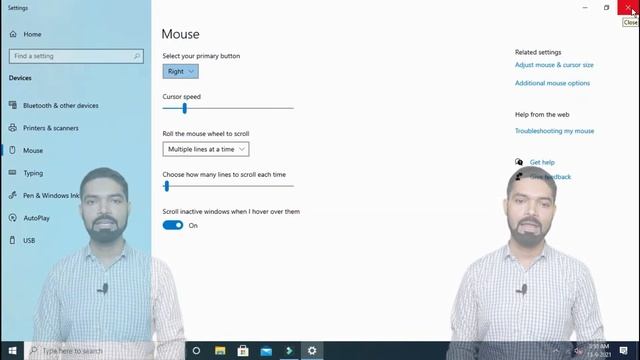
Task: Open the Windows Start menu
Action: pyautogui.click(x=12, y=351)
